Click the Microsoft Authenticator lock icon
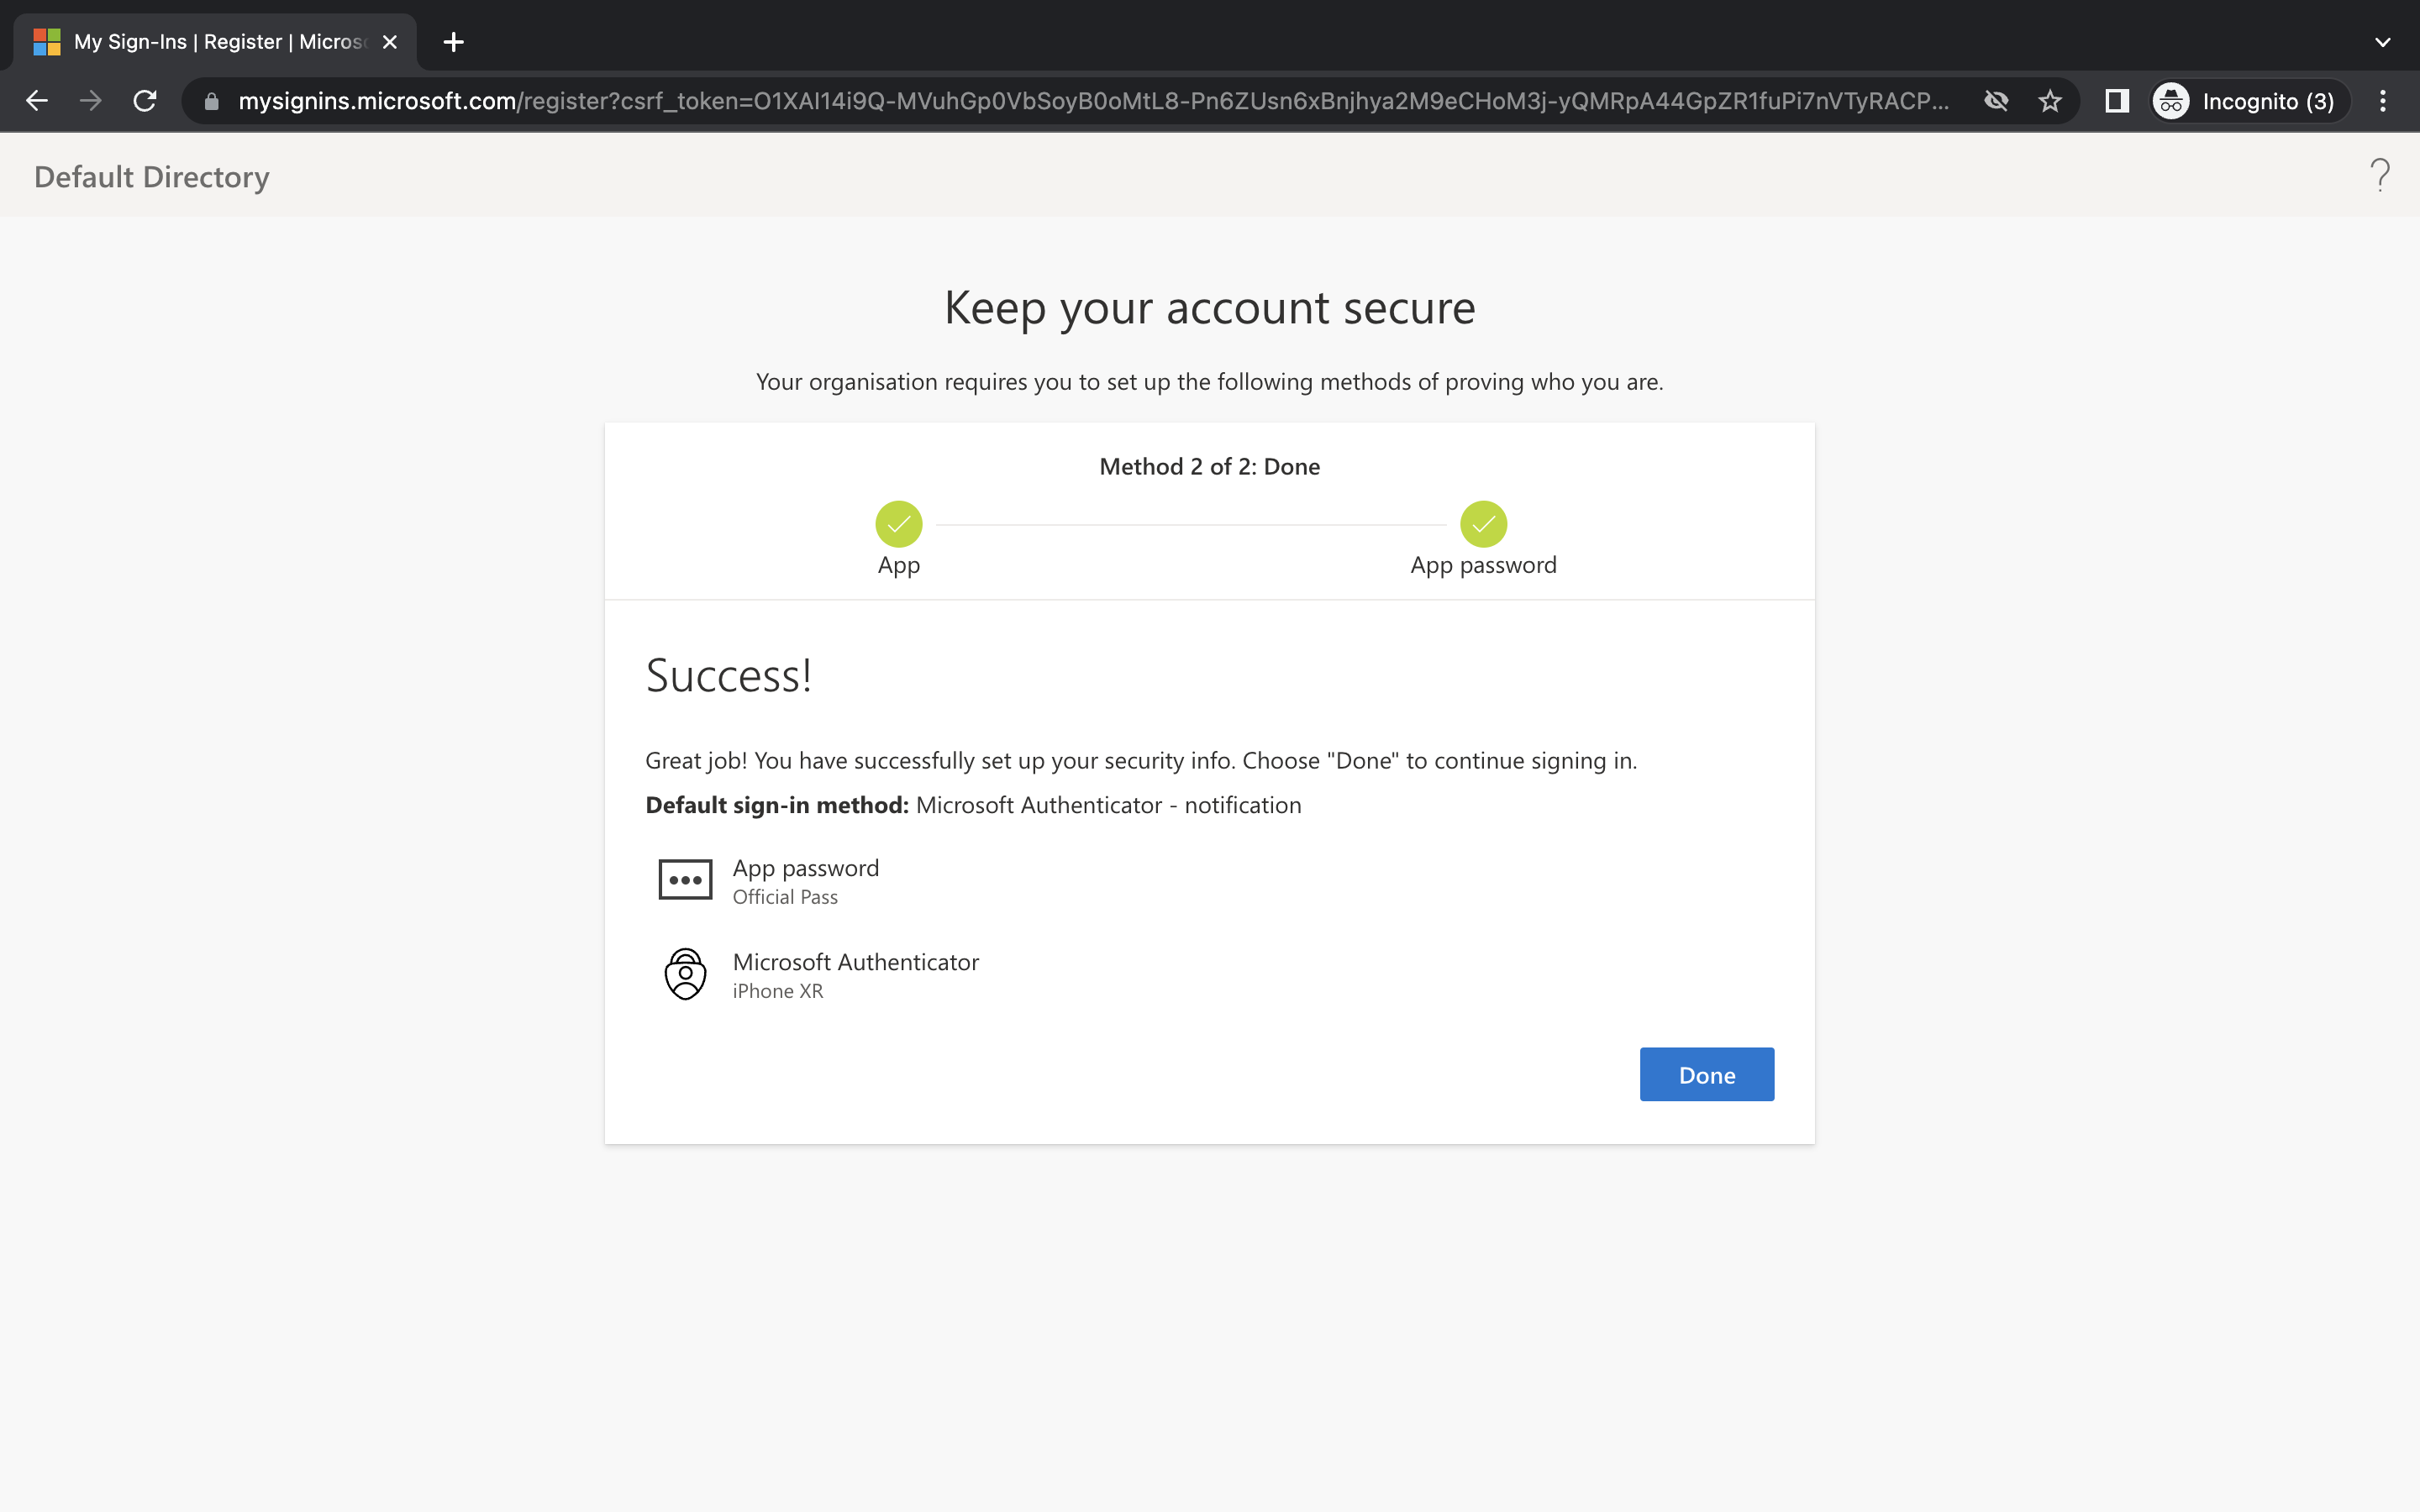2420x1512 pixels. pyautogui.click(x=685, y=973)
